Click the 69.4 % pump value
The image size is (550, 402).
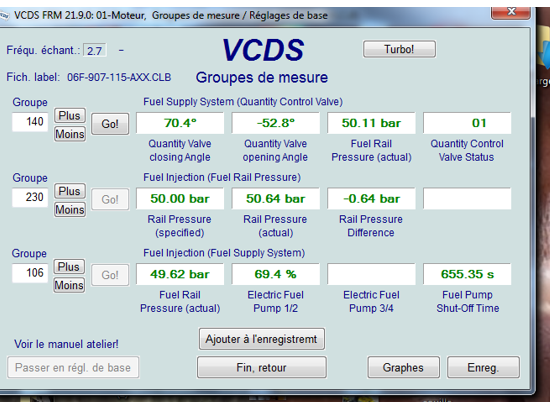coord(276,274)
